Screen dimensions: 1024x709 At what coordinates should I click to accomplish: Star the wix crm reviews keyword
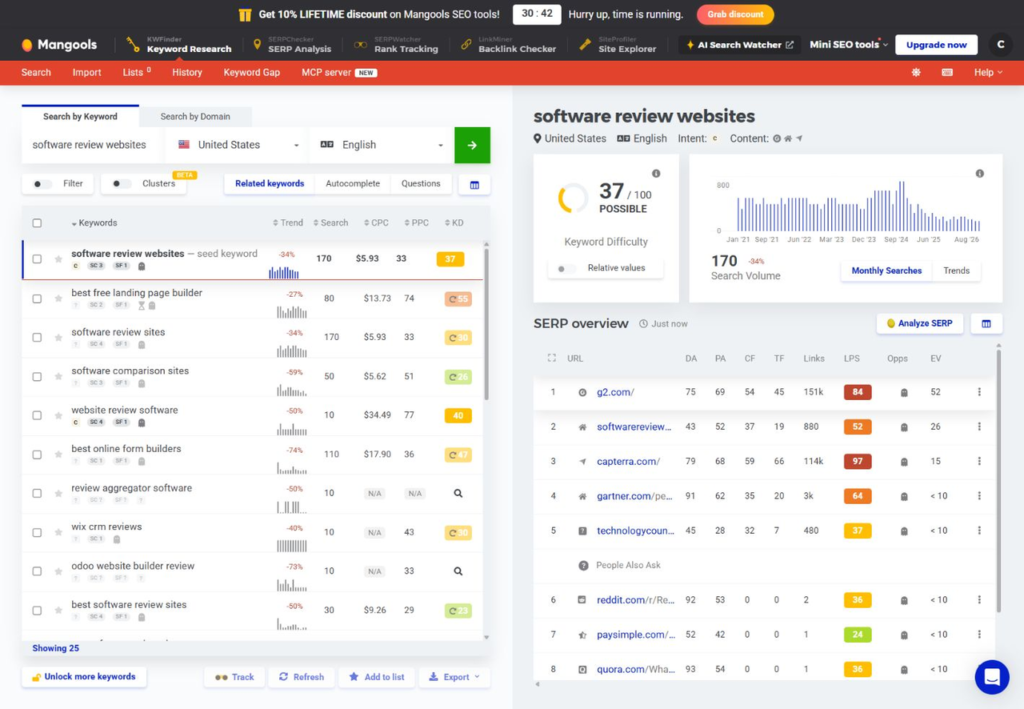[x=58, y=532]
